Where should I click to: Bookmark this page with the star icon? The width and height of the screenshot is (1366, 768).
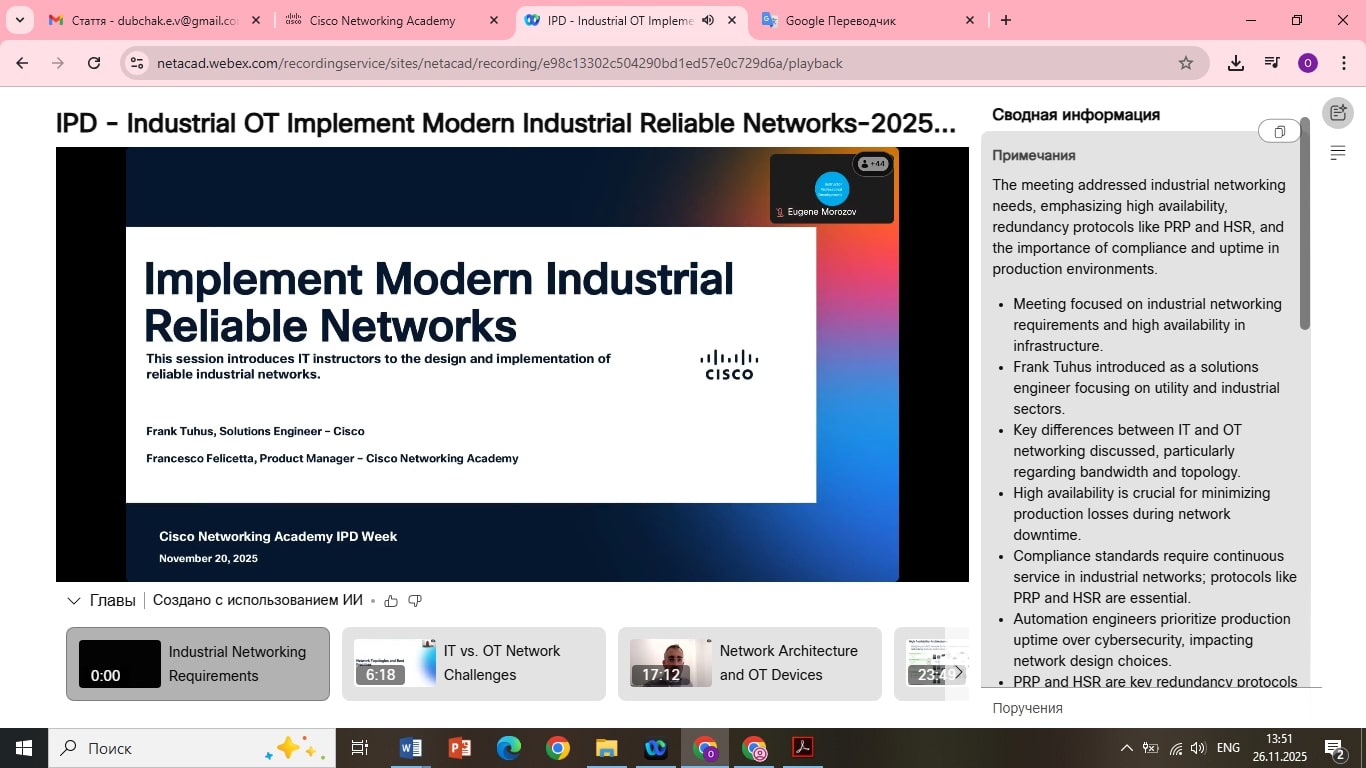click(x=1186, y=63)
